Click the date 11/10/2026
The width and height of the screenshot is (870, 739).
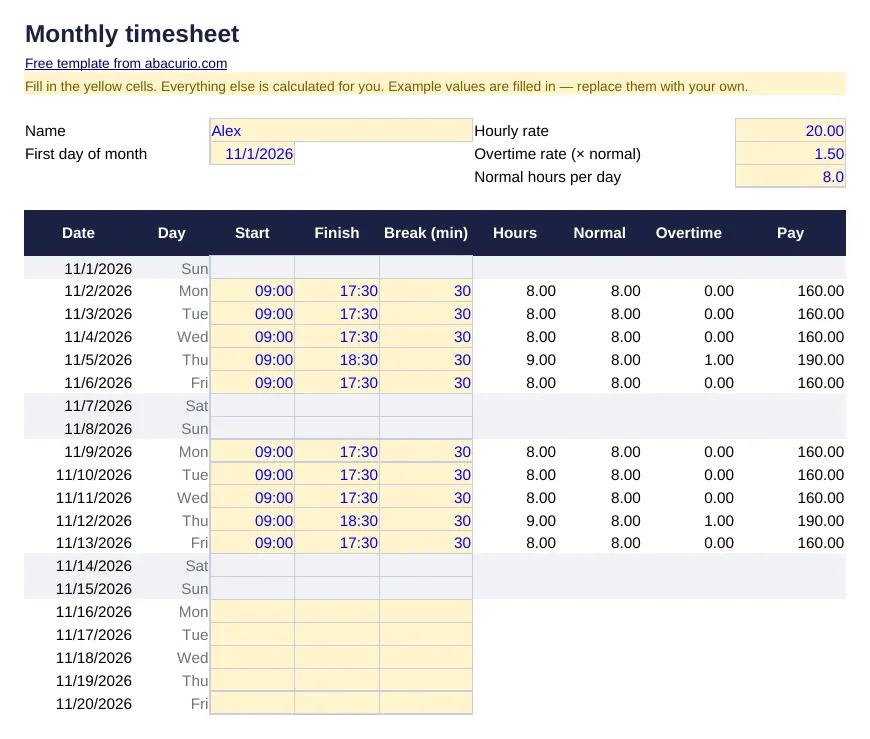pos(94,475)
